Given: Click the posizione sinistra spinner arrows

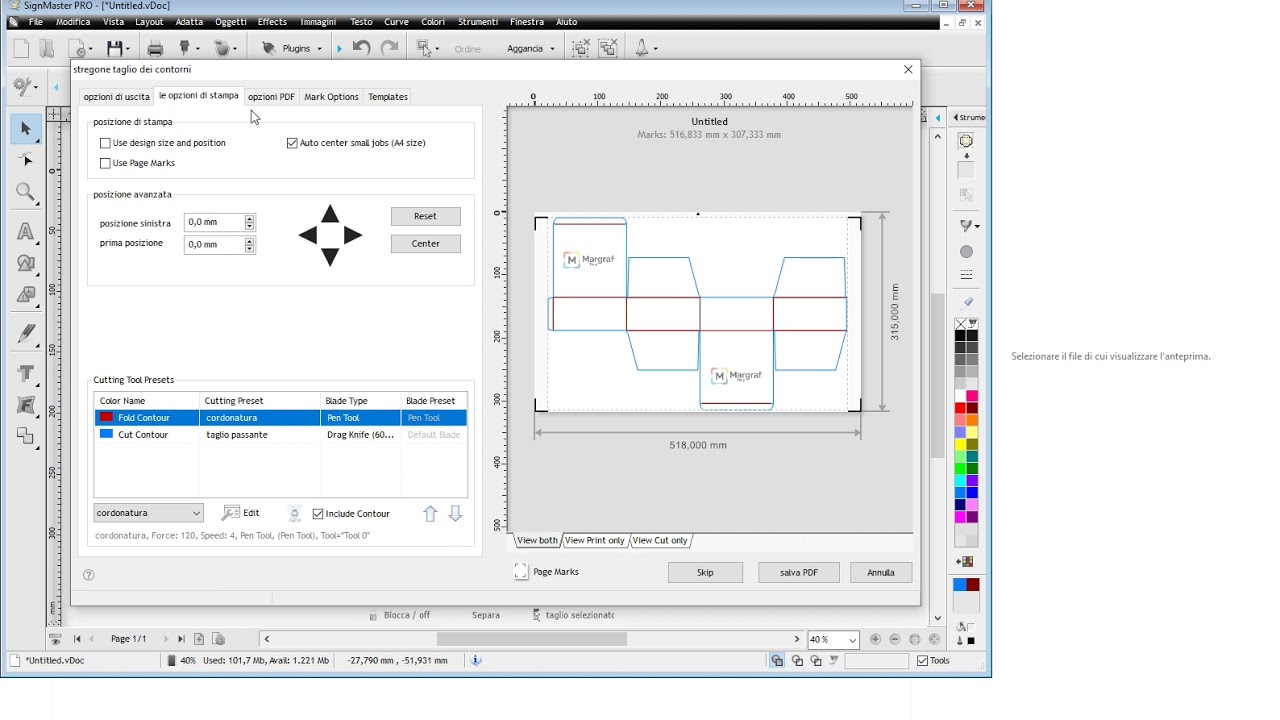Looking at the screenshot, I should point(250,222).
